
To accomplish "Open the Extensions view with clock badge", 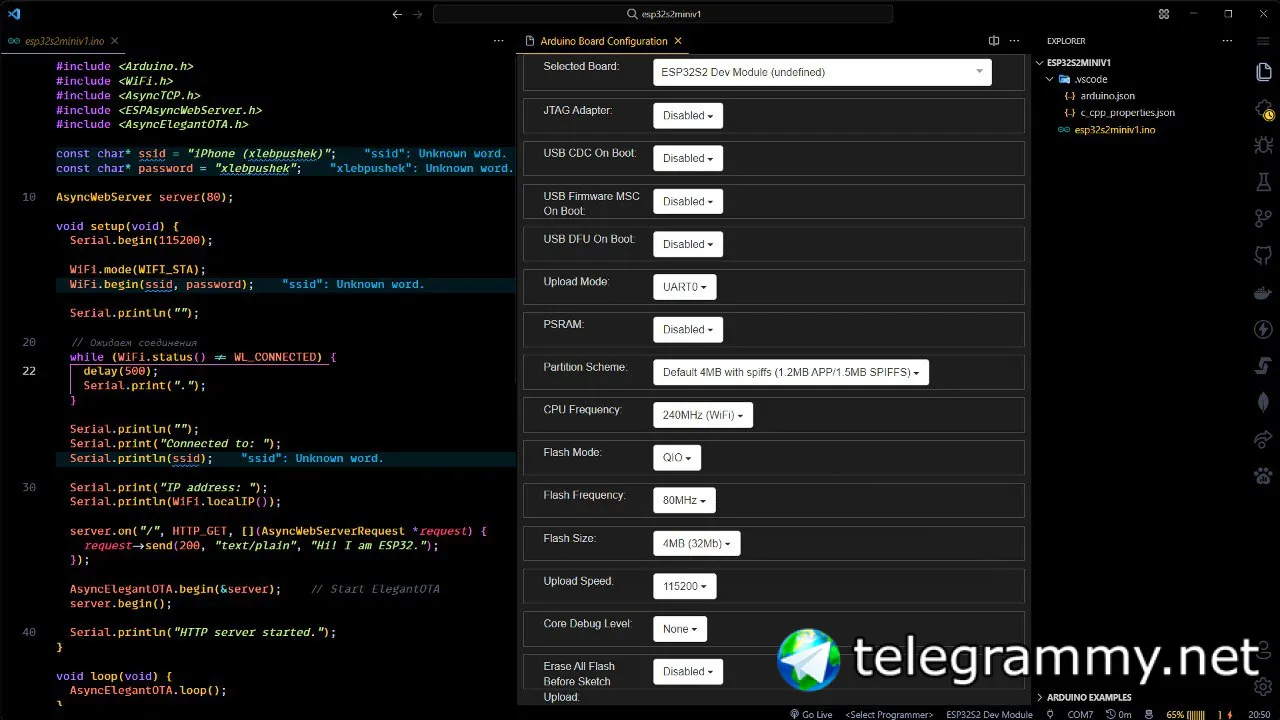I will coord(1263,109).
